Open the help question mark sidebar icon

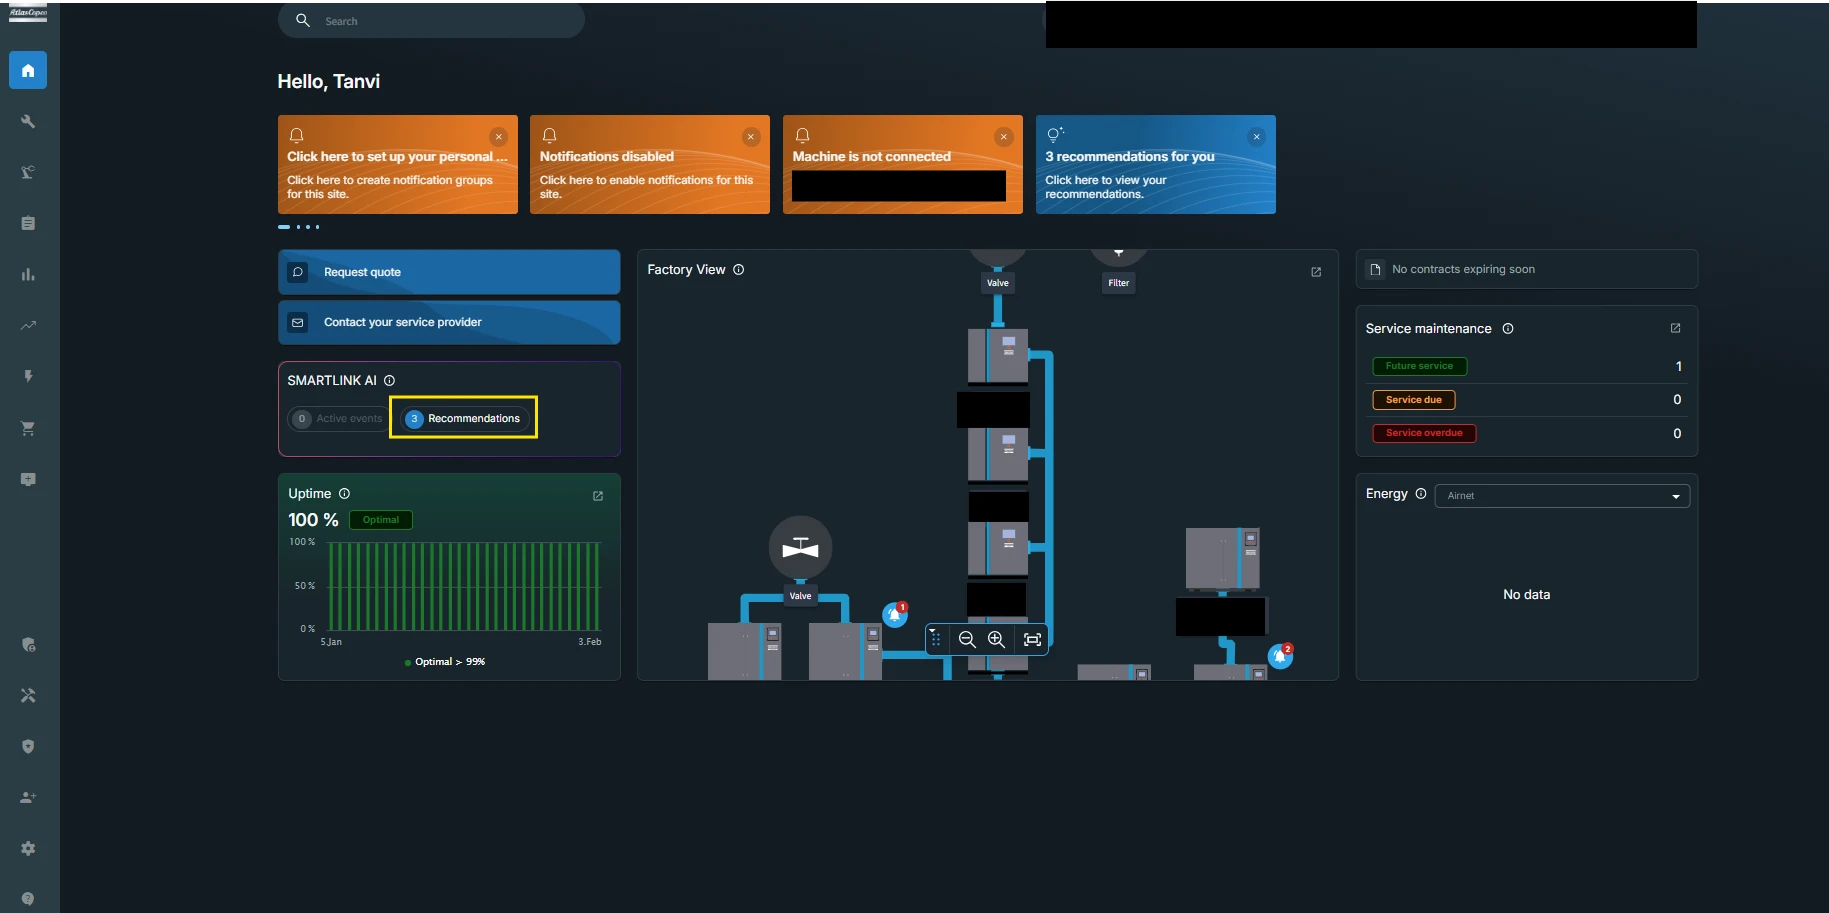click(x=28, y=899)
